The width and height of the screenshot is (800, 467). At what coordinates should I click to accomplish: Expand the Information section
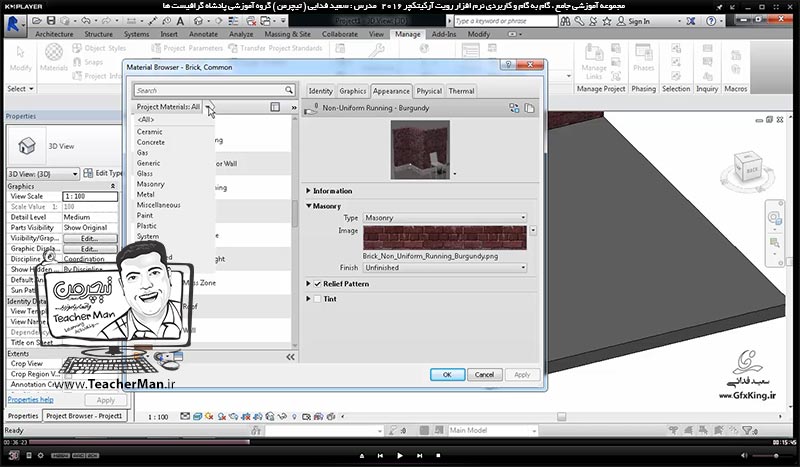308,190
